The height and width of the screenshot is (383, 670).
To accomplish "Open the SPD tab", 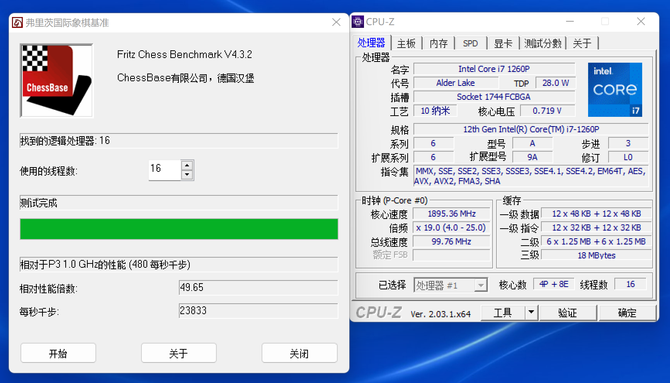I will [470, 43].
